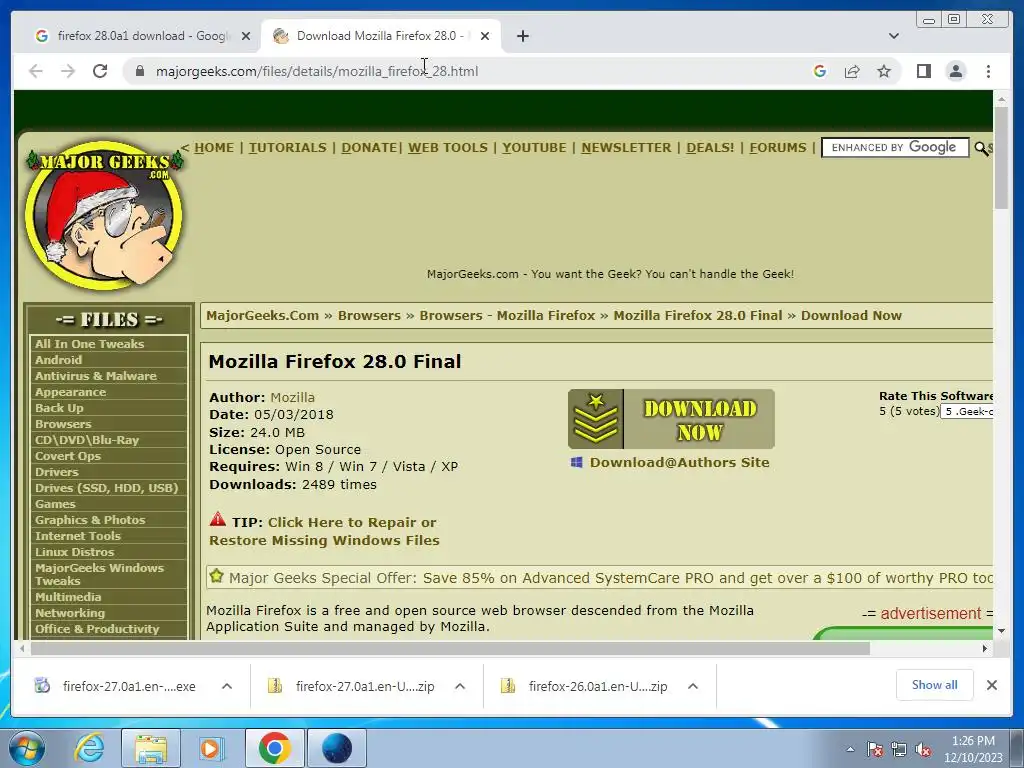Open Windows Explorer from taskbar
Viewport: 1024px width, 768px height.
point(151,748)
